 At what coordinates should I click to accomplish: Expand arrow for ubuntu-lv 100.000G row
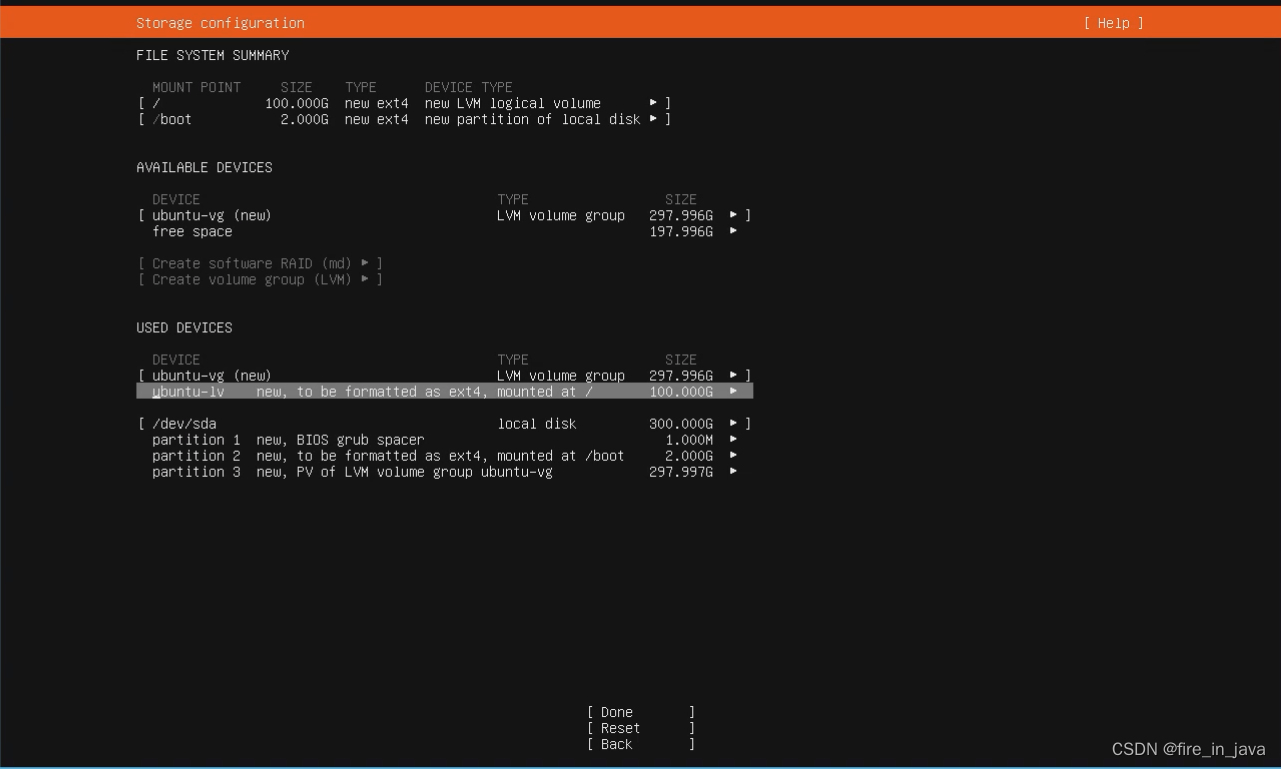[733, 391]
